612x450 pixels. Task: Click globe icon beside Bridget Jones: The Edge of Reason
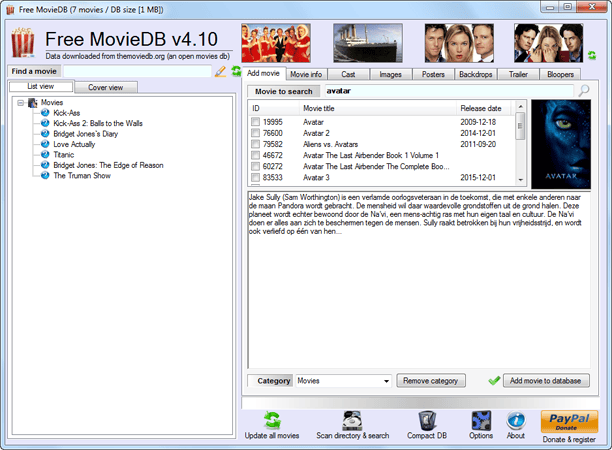[x=45, y=165]
